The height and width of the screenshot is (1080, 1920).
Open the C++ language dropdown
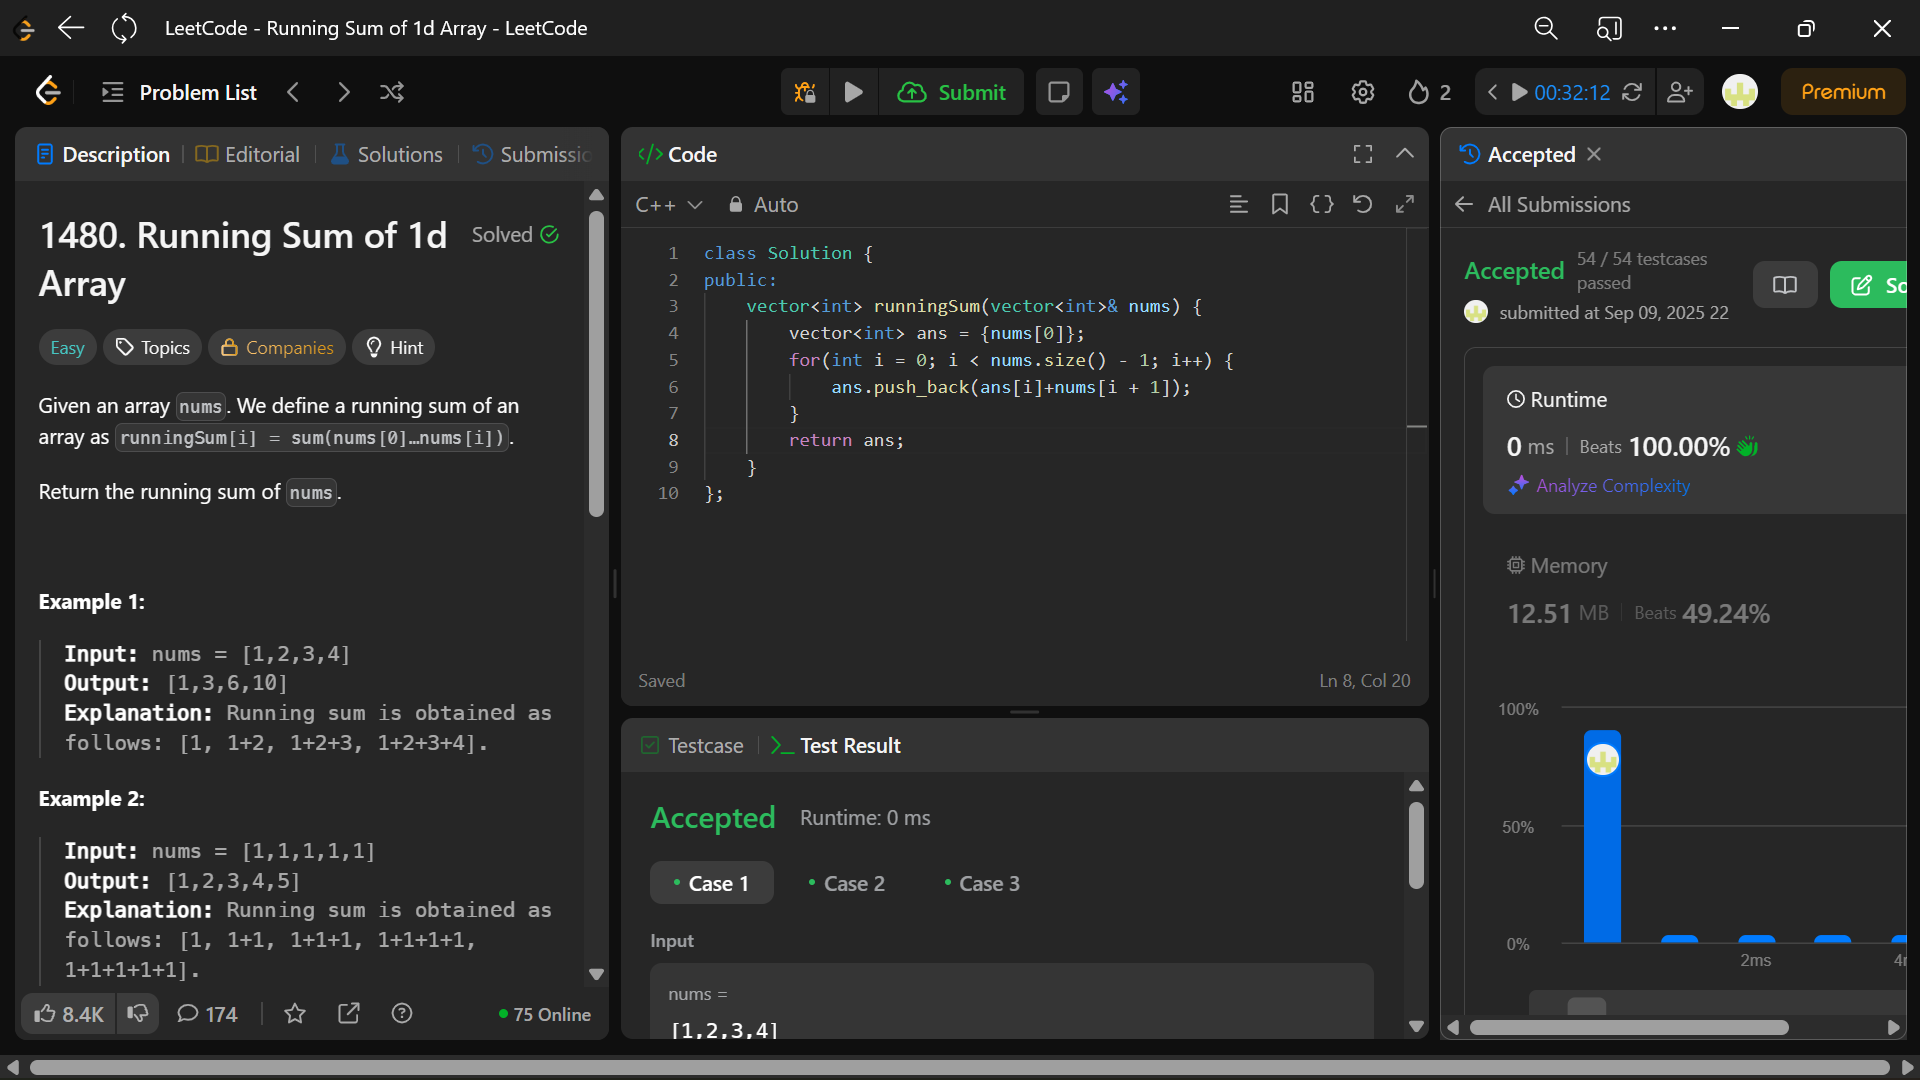(669, 204)
